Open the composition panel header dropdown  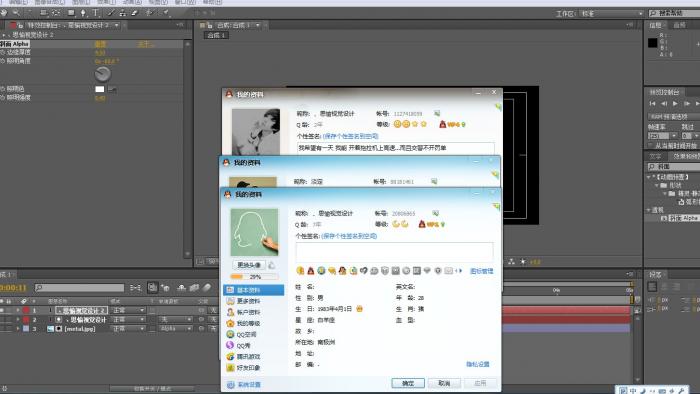click(x=258, y=25)
